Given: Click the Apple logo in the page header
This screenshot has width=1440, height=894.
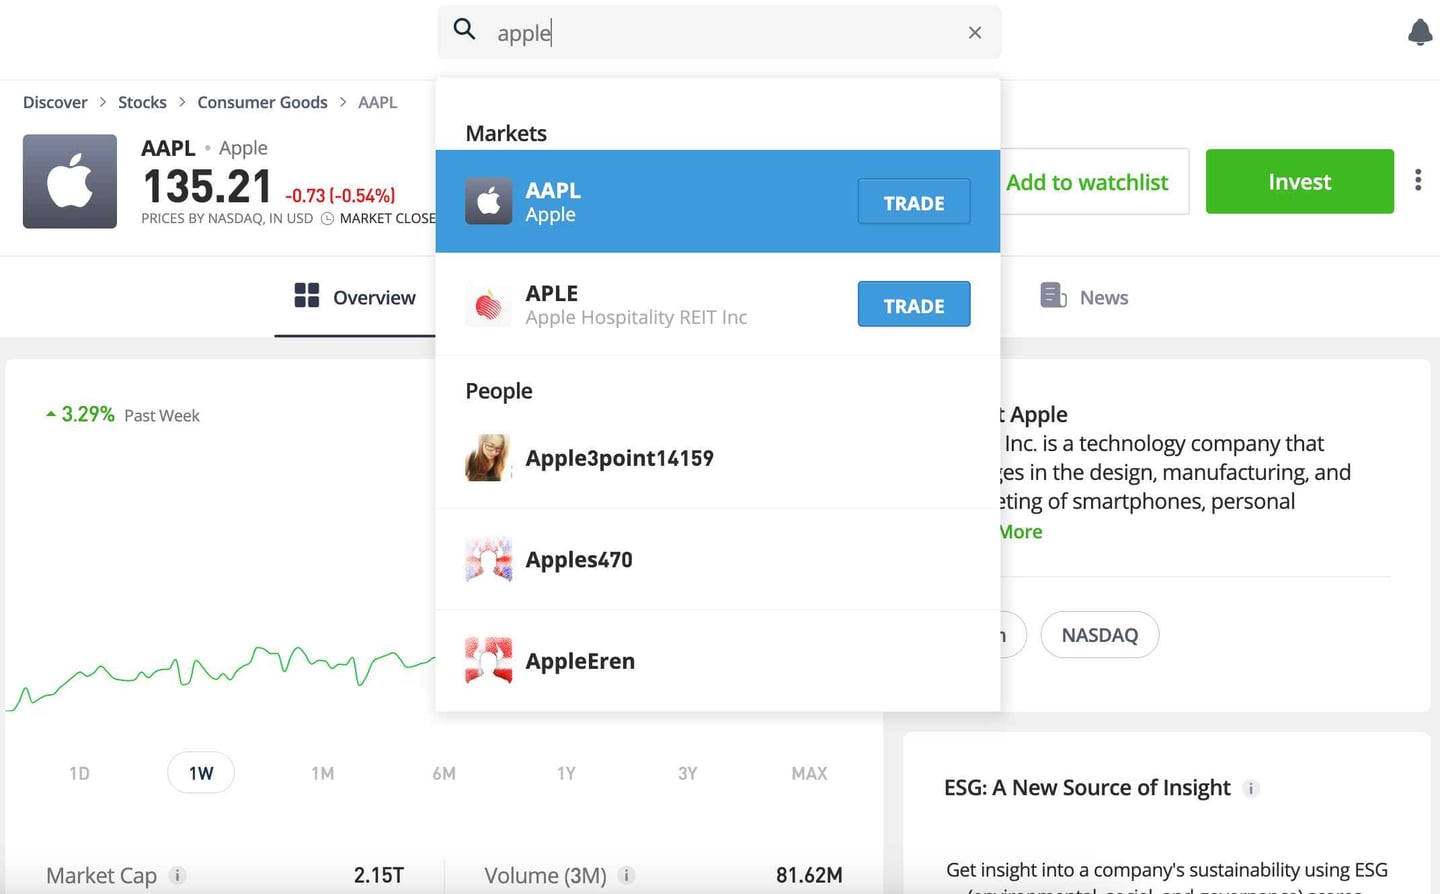Looking at the screenshot, I should point(69,181).
